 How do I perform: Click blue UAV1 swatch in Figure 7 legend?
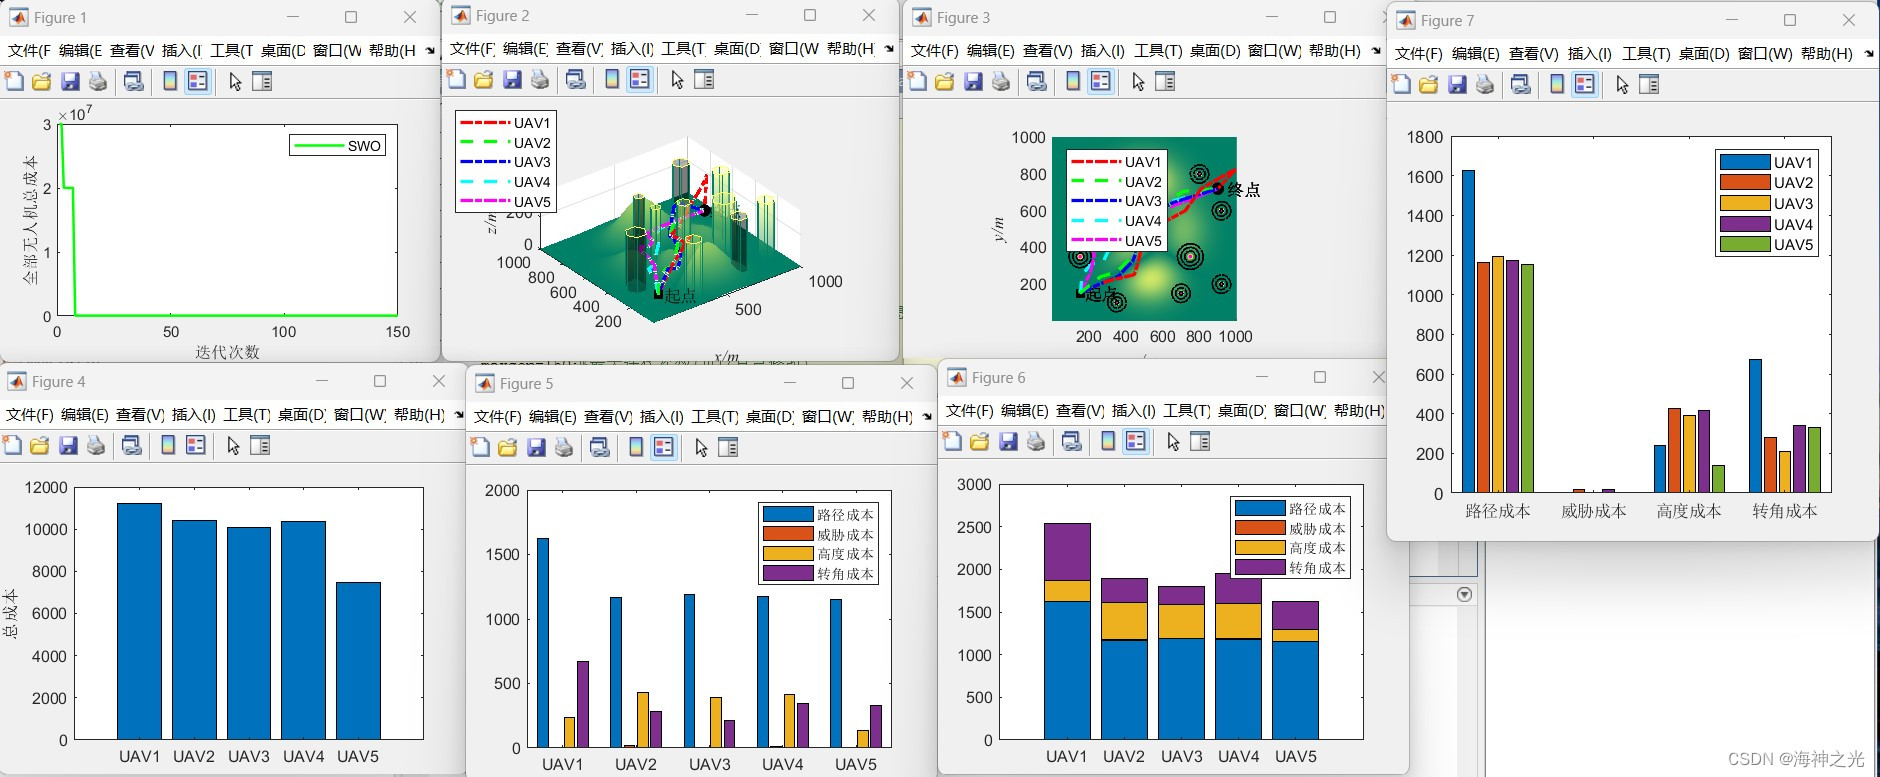[x=1744, y=162]
